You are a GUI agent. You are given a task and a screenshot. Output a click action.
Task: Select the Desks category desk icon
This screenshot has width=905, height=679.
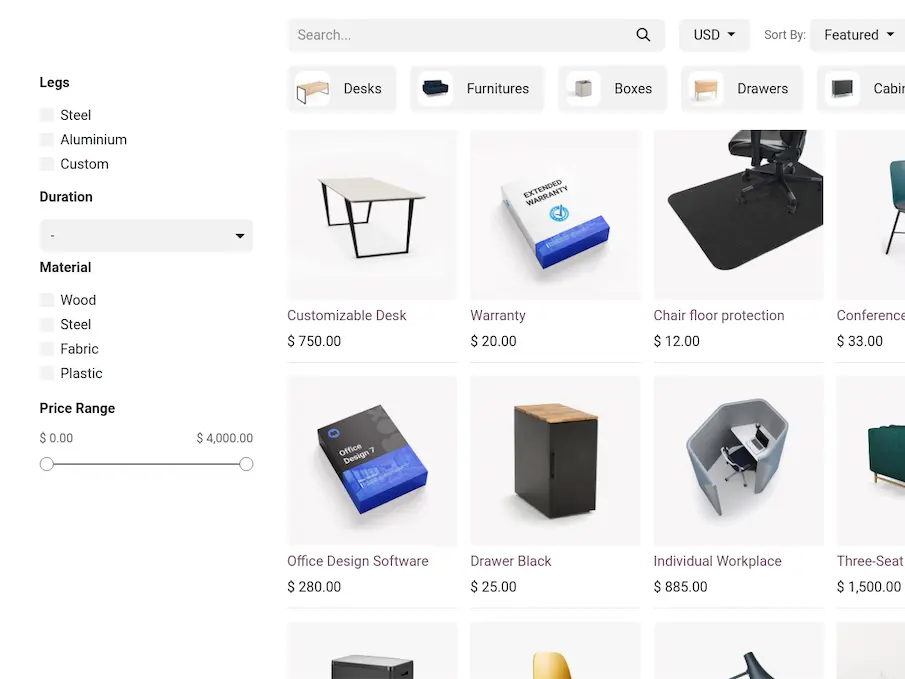313,89
